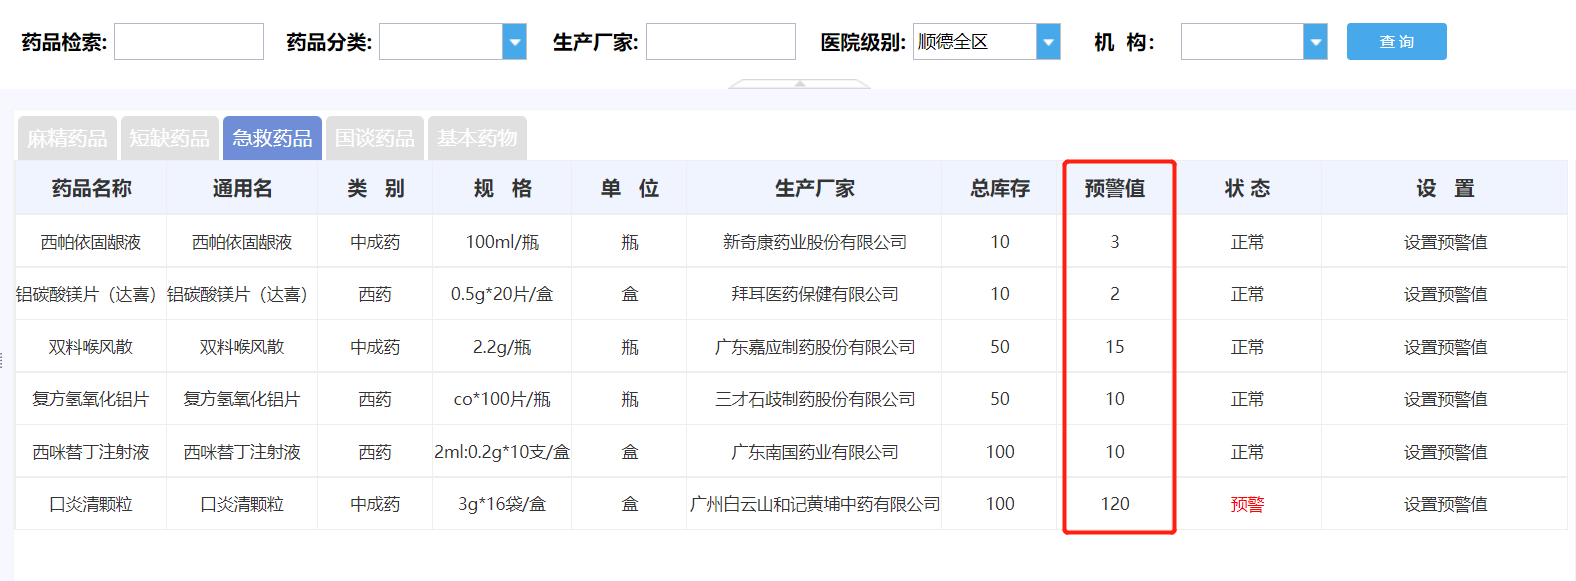Viewport: 1576px width, 581px height.
Task: Click the 正常 status of 西帕依固龈液
Action: point(1247,242)
